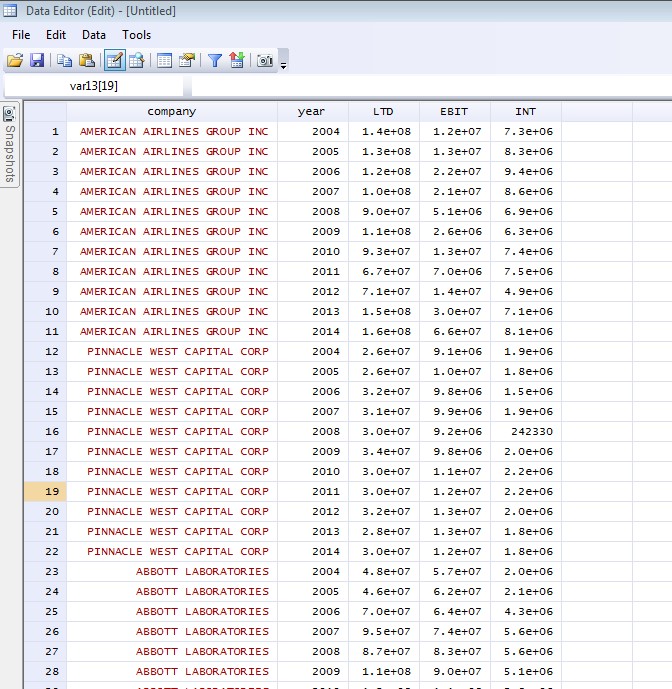The height and width of the screenshot is (689, 672).
Task: Open the Variables Manager grid icon
Action: click(x=164, y=60)
